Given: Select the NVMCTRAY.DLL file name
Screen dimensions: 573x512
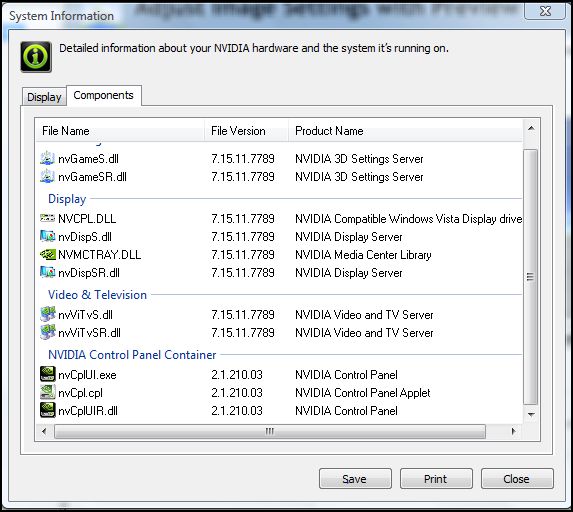Looking at the screenshot, I should pos(100,254).
